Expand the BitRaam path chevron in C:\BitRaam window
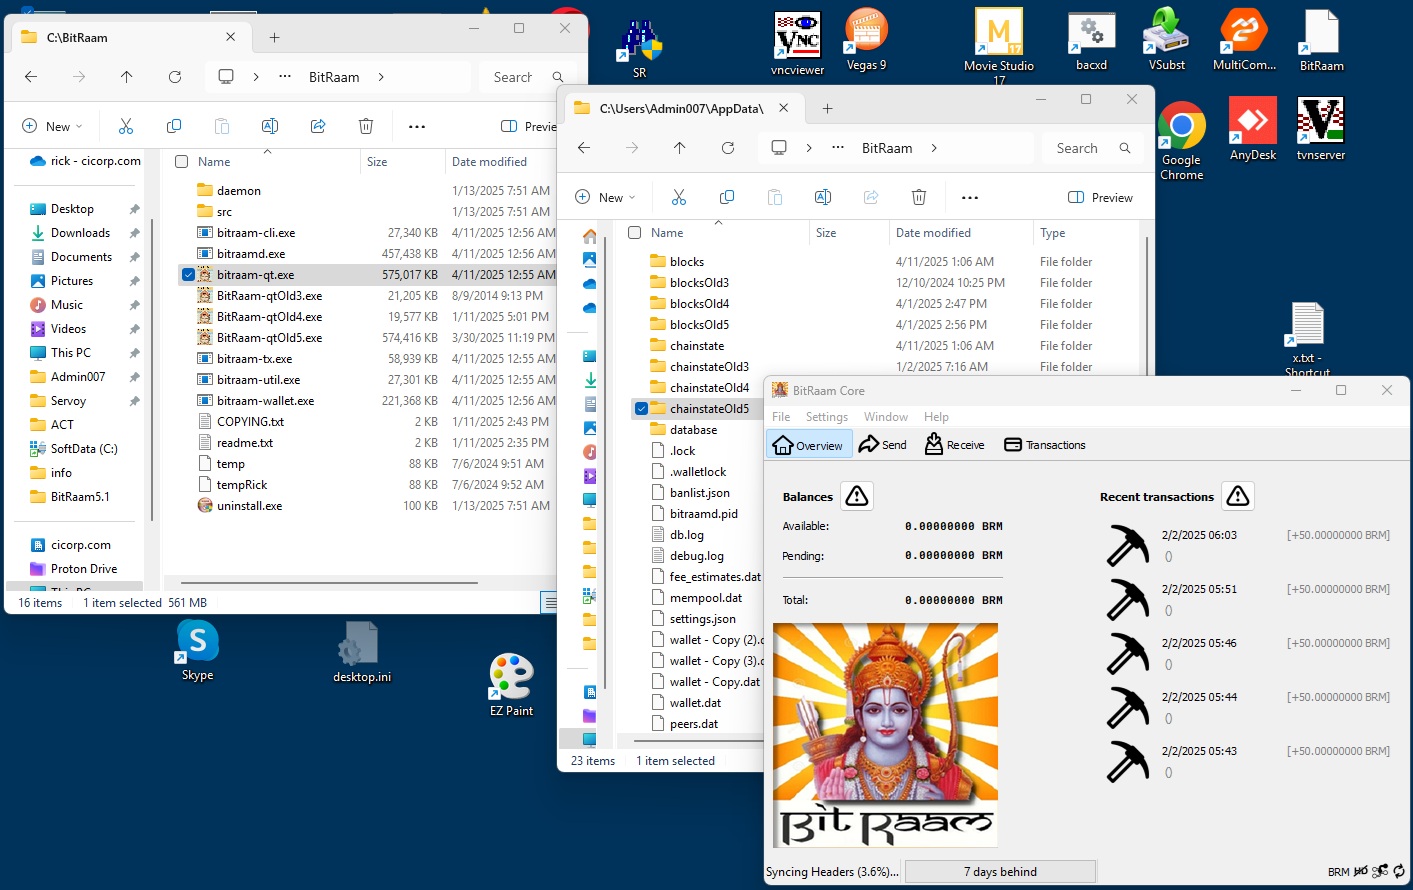The width and height of the screenshot is (1413, 890). [x=381, y=77]
